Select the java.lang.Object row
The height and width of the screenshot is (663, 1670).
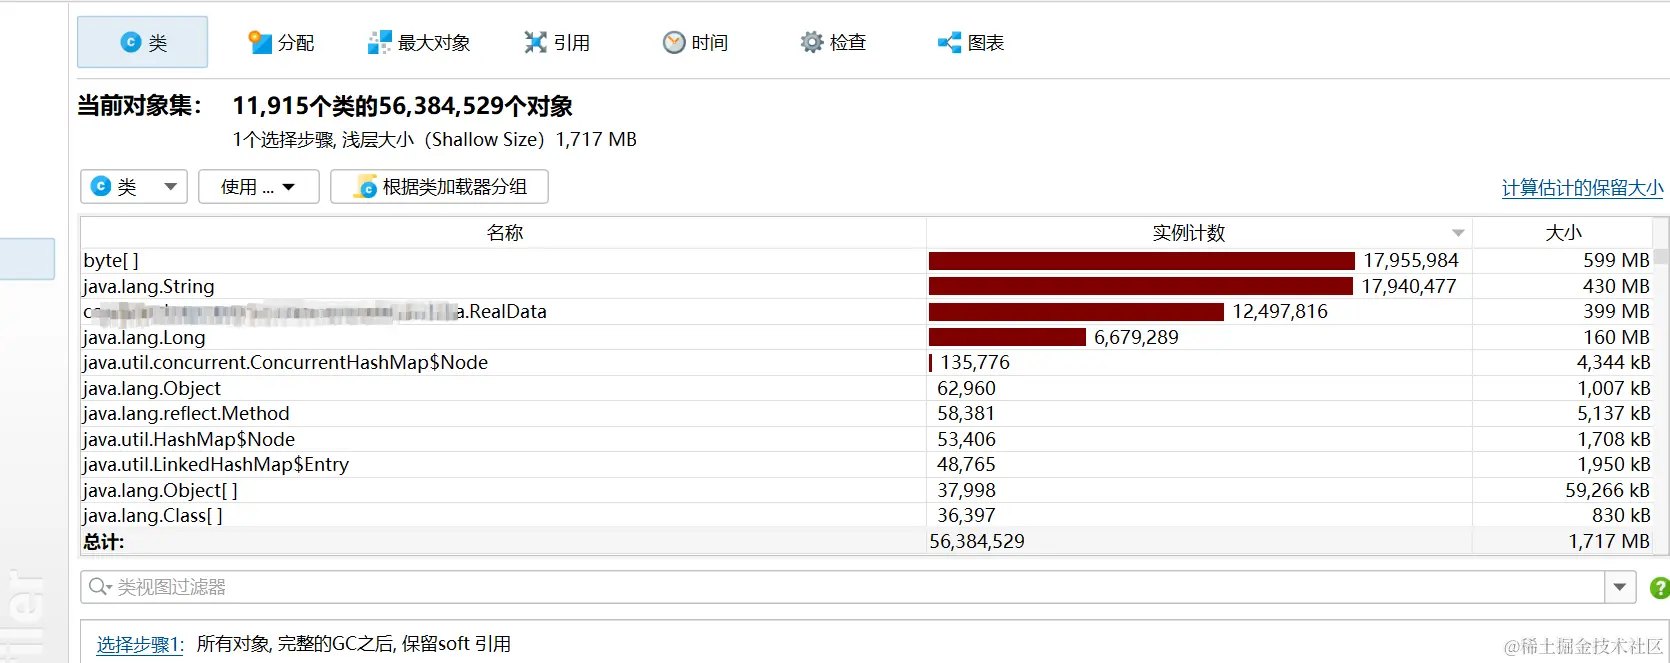pyautogui.click(x=867, y=388)
